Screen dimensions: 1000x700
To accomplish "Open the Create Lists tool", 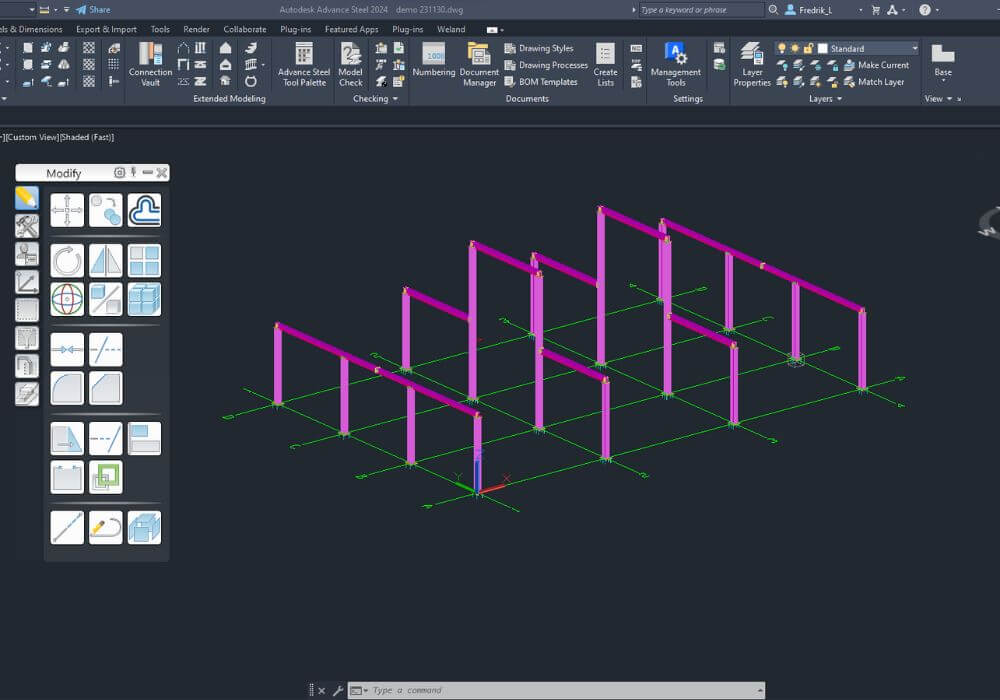I will coord(605,63).
